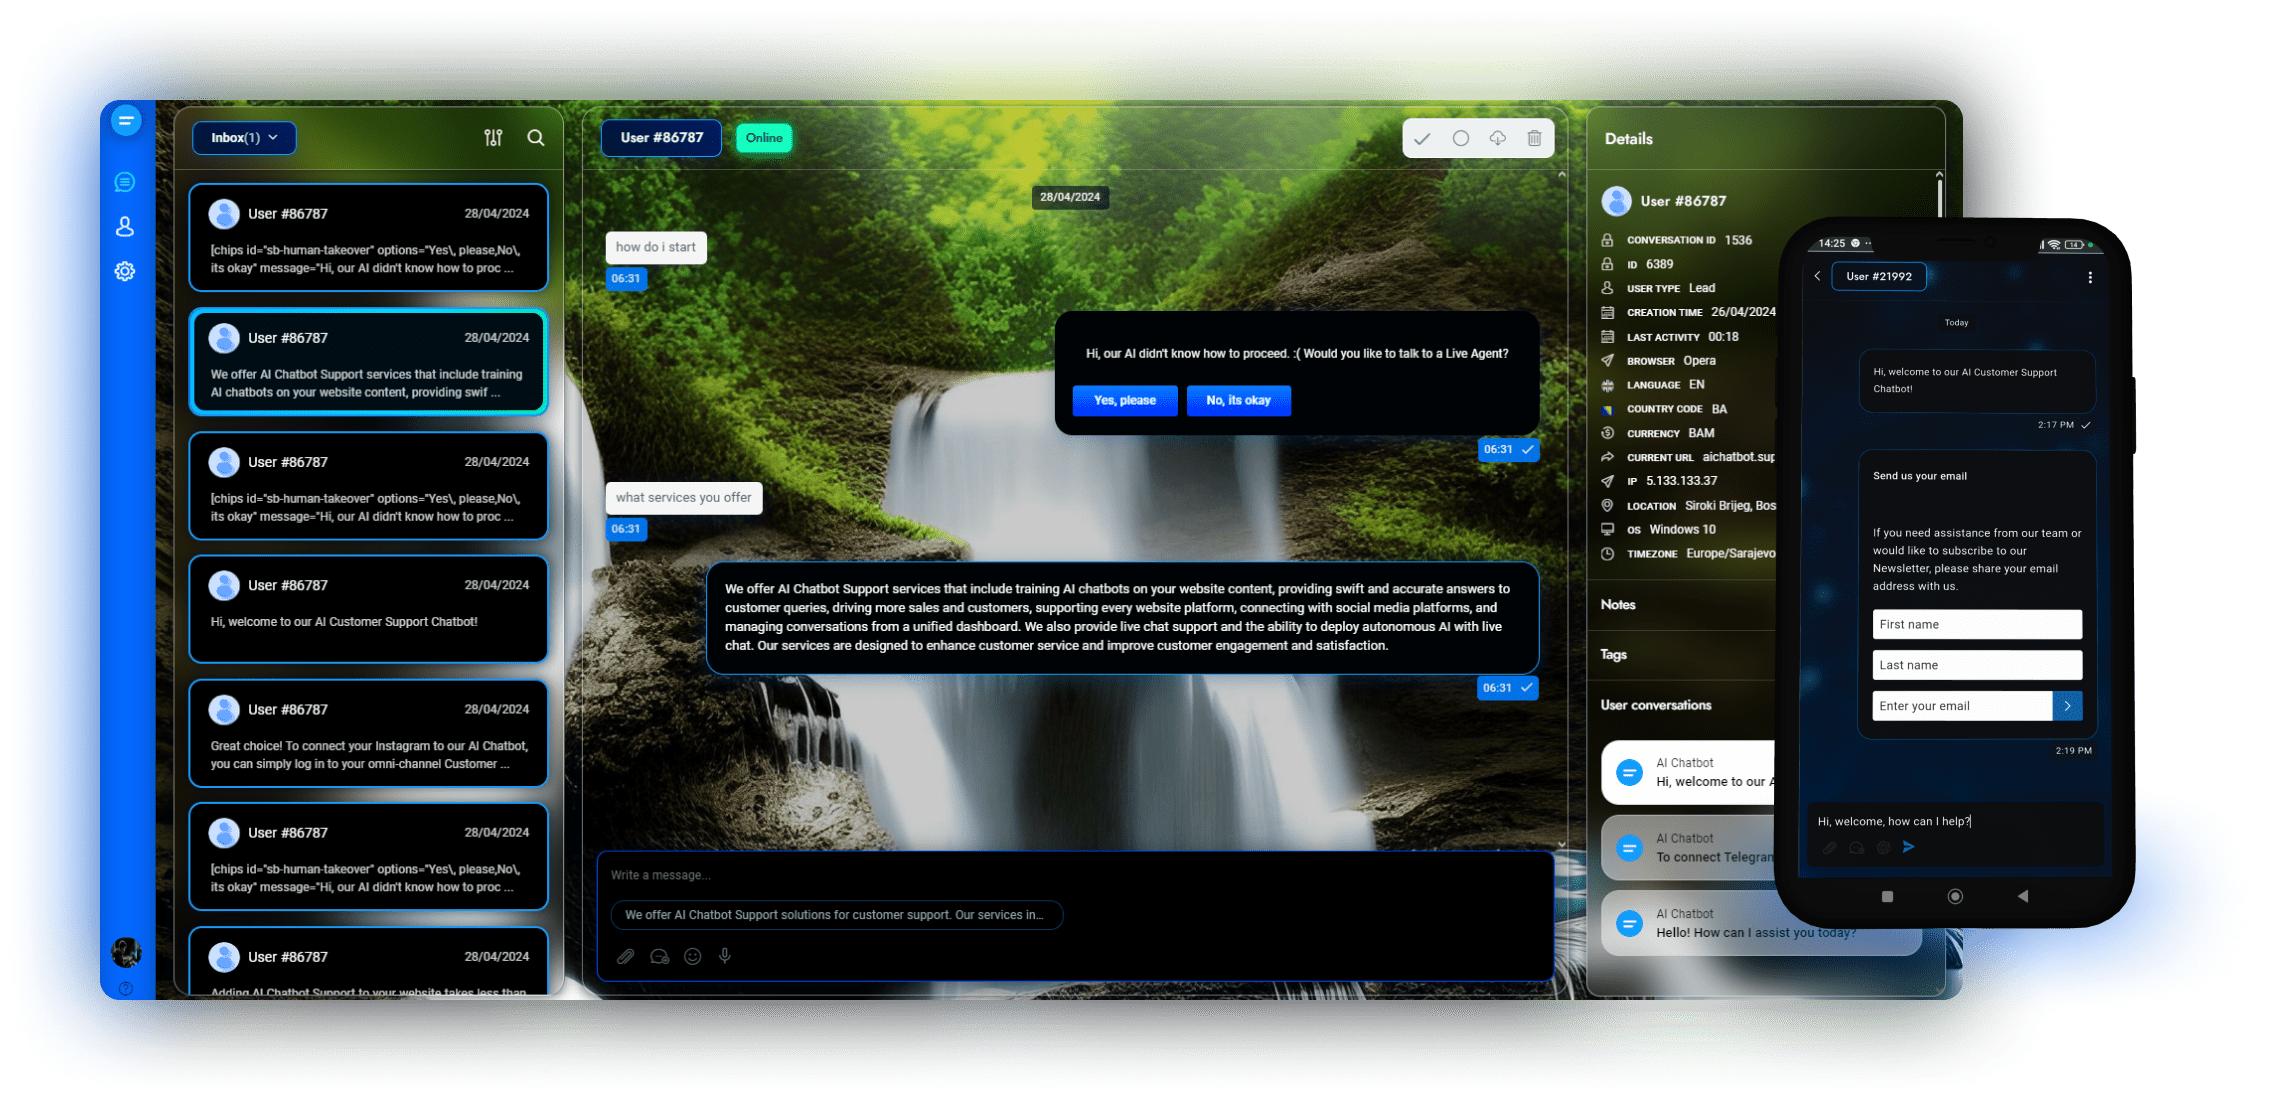Search conversations with the magnifier icon
2271x1100 pixels.
[x=537, y=138]
